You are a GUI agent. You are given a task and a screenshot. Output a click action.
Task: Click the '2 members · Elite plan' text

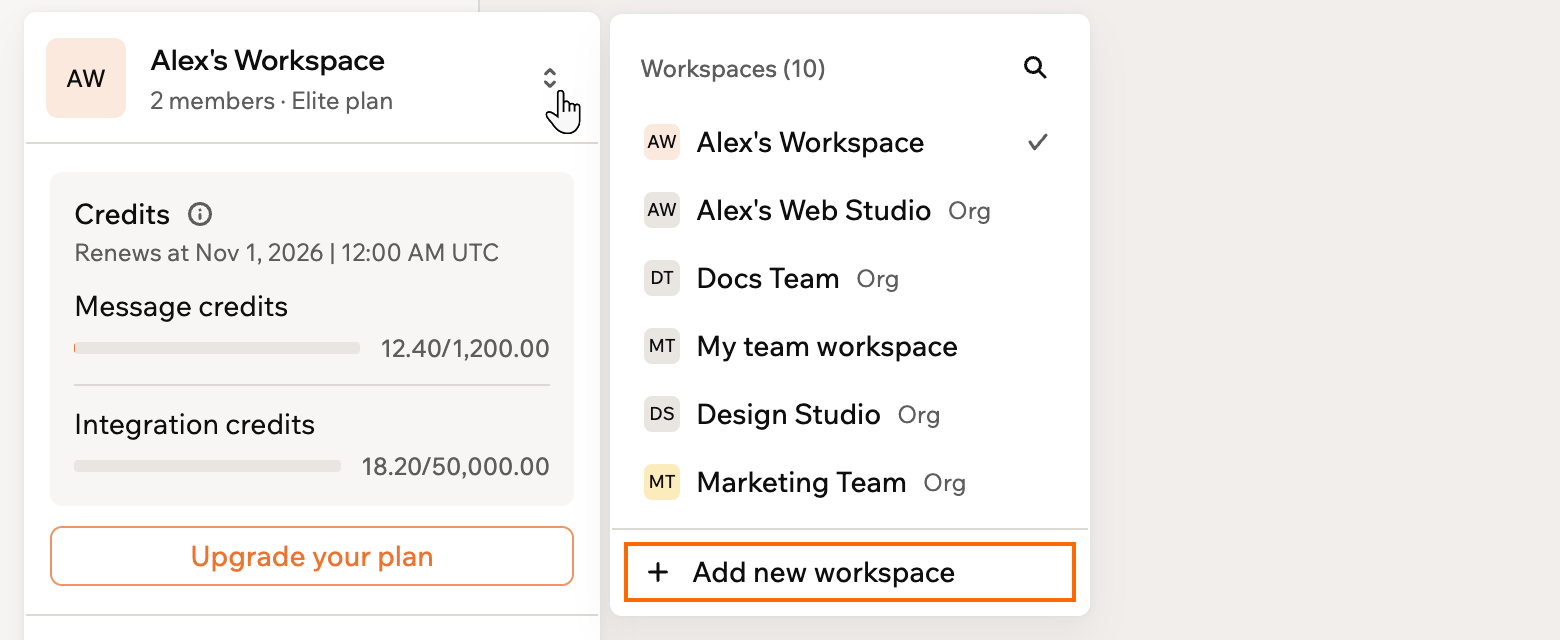coord(272,101)
